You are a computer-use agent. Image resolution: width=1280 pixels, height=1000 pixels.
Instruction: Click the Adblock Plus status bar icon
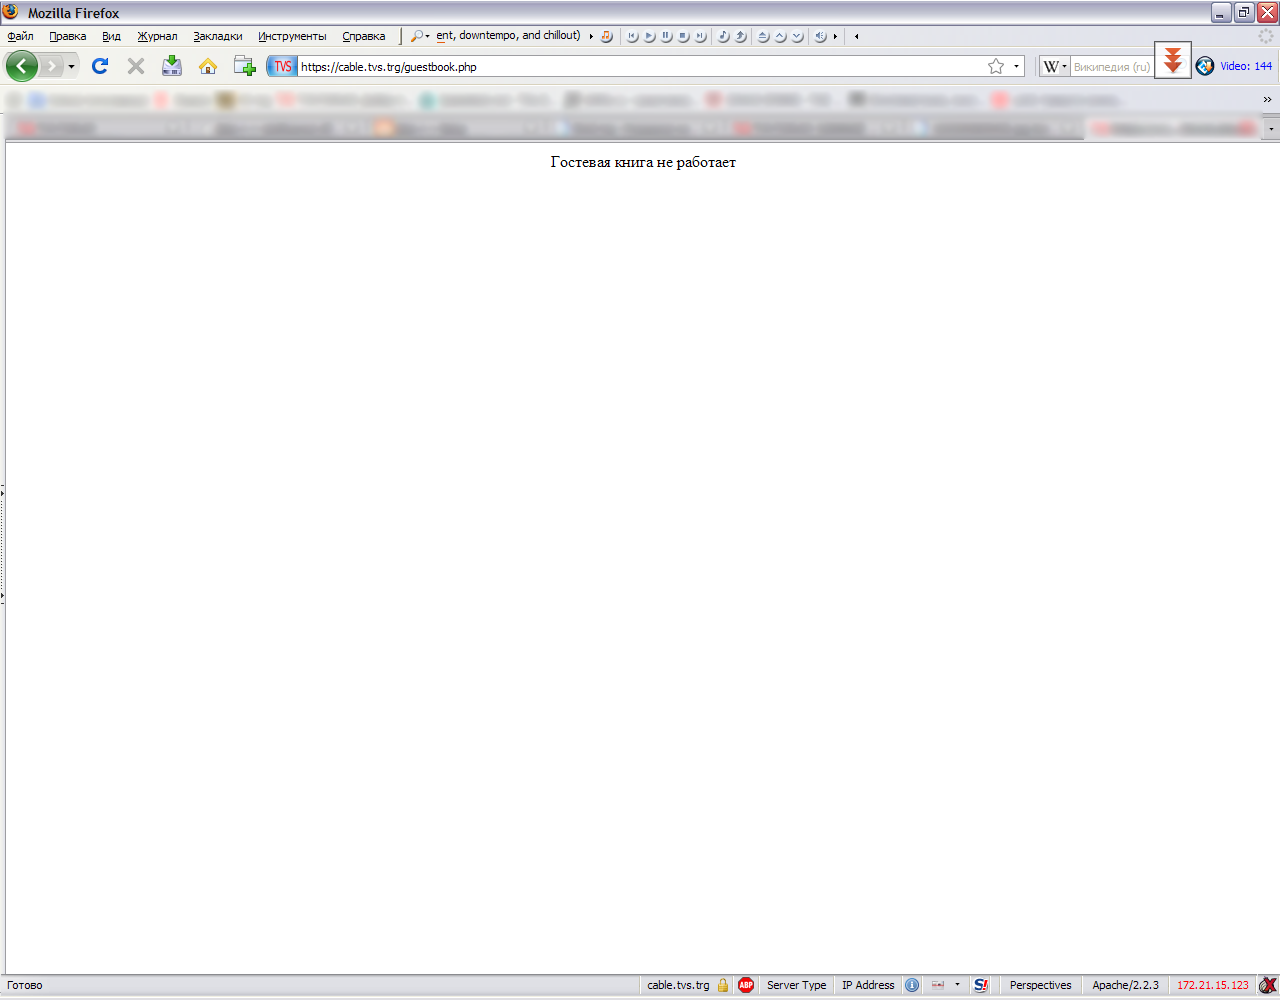[746, 985]
